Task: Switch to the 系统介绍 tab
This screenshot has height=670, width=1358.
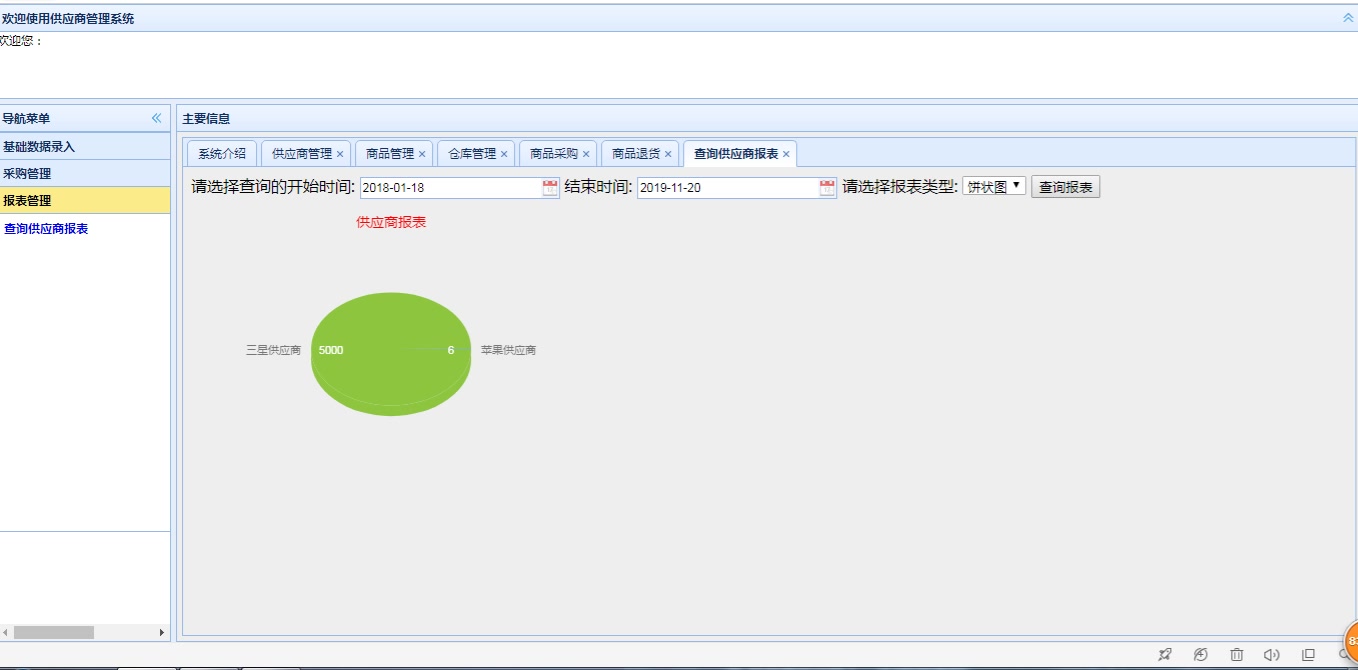Action: pyautogui.click(x=221, y=153)
